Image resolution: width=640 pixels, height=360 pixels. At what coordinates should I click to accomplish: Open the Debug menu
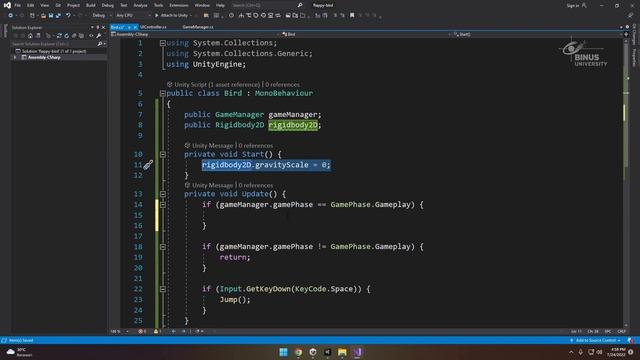tap(108, 5)
